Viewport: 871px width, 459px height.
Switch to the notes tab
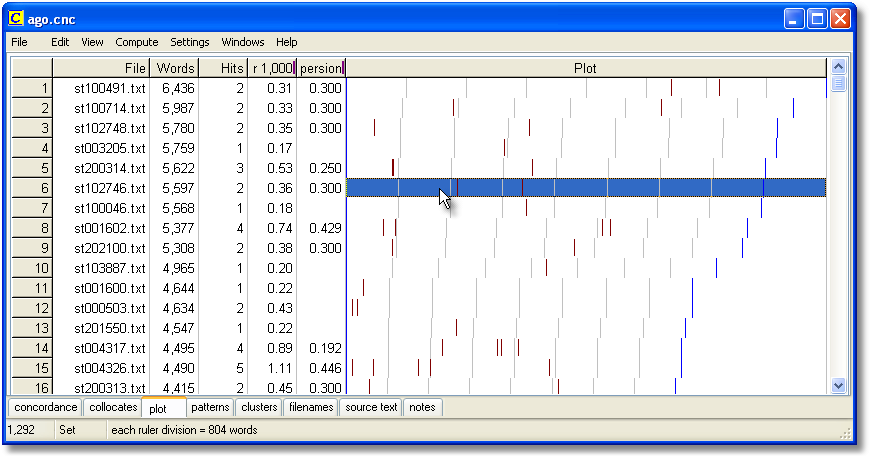point(422,407)
